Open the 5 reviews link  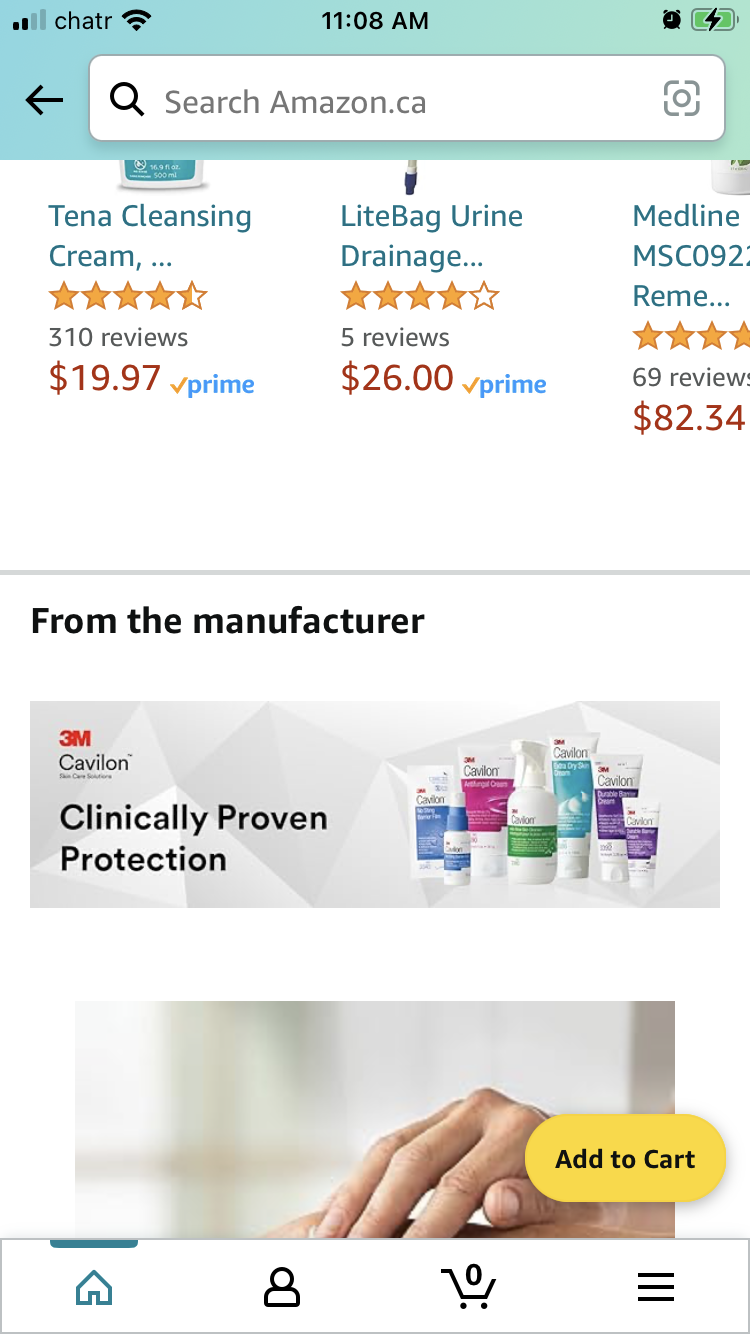(x=395, y=338)
